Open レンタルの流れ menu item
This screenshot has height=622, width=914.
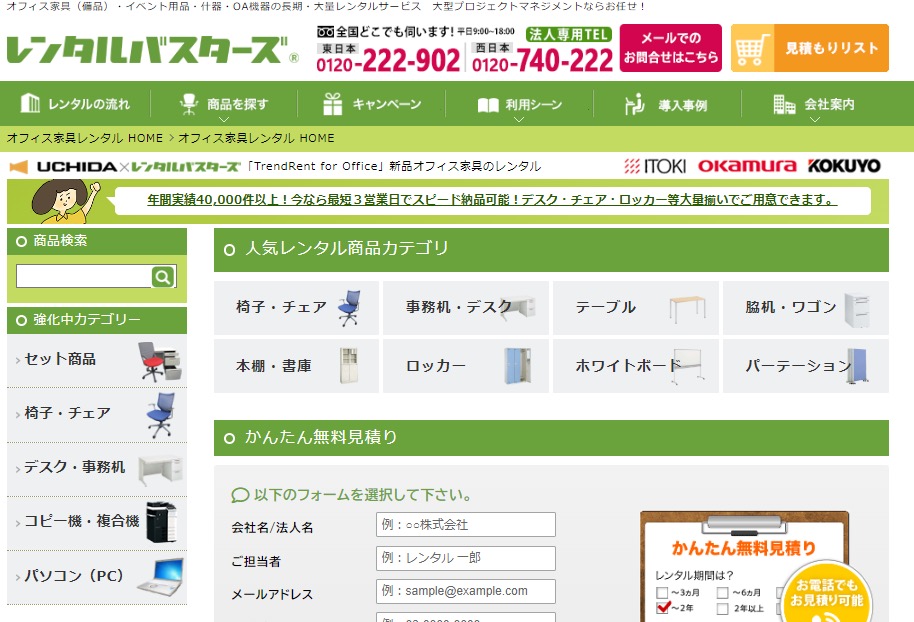point(75,104)
